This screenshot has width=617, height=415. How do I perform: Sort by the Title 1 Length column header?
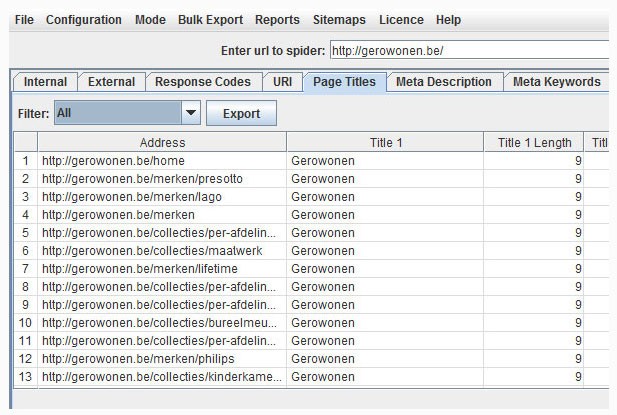[534, 143]
